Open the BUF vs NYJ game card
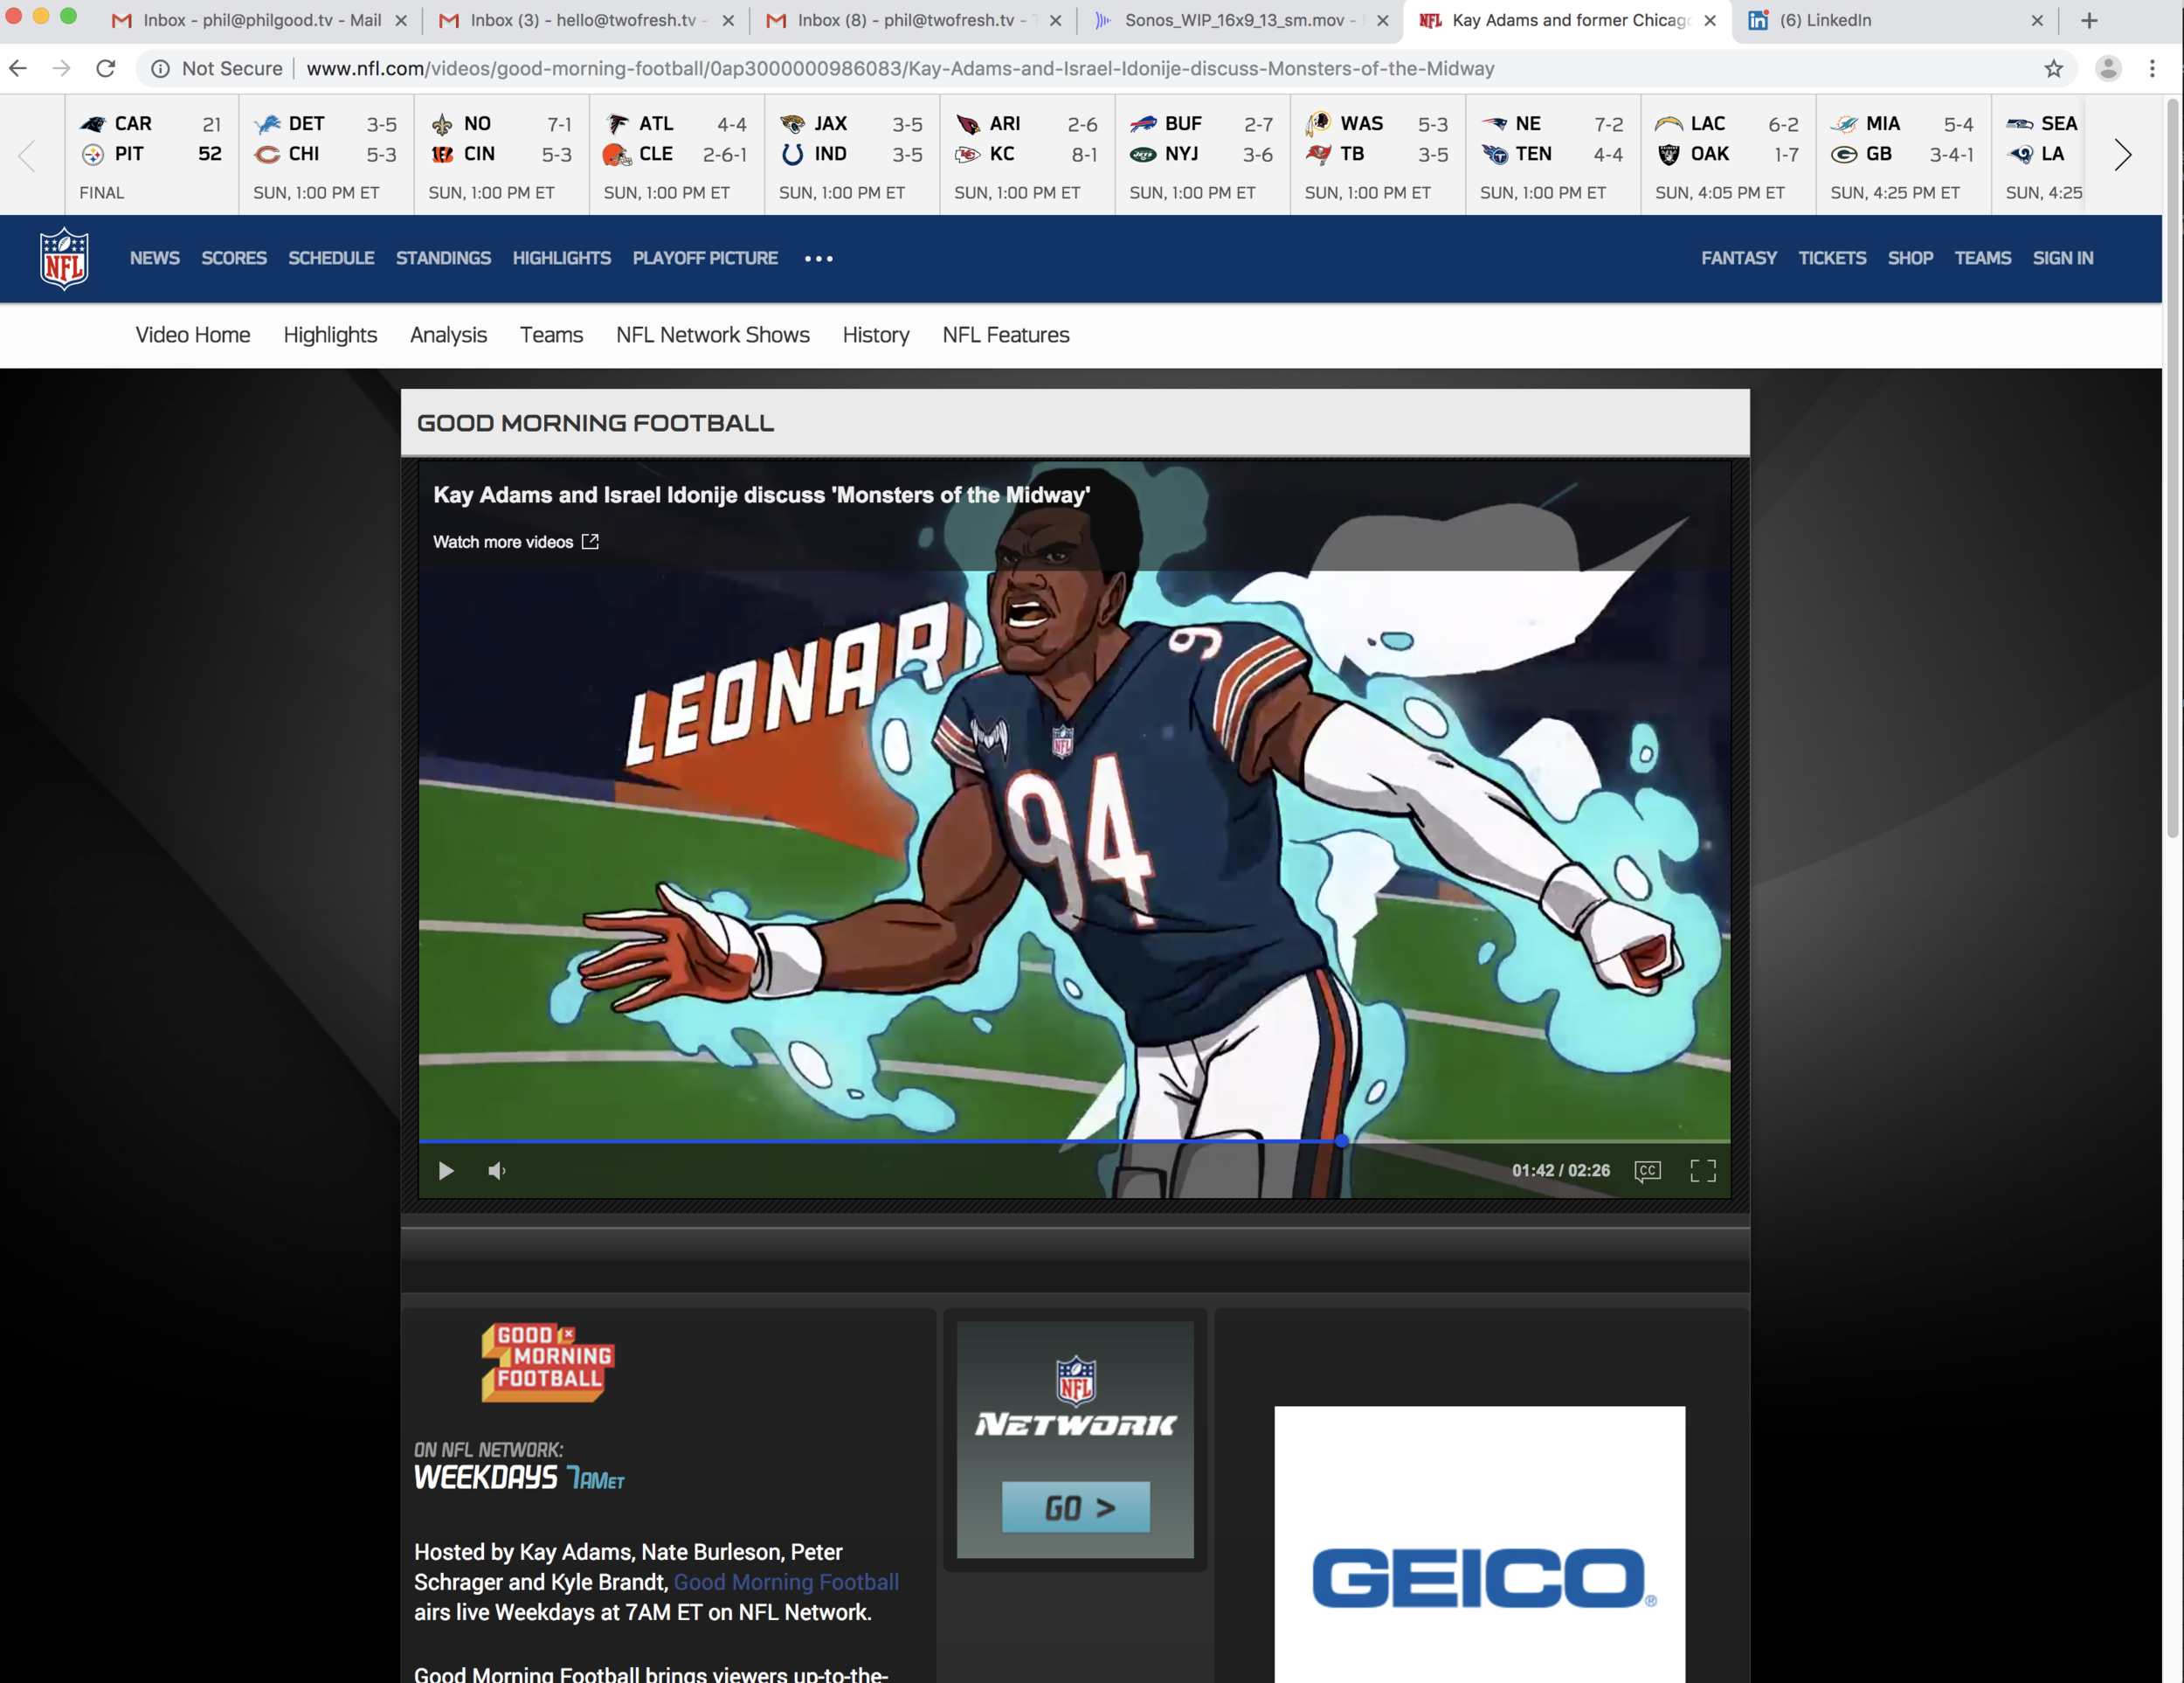2184x1683 pixels. pos(1203,155)
